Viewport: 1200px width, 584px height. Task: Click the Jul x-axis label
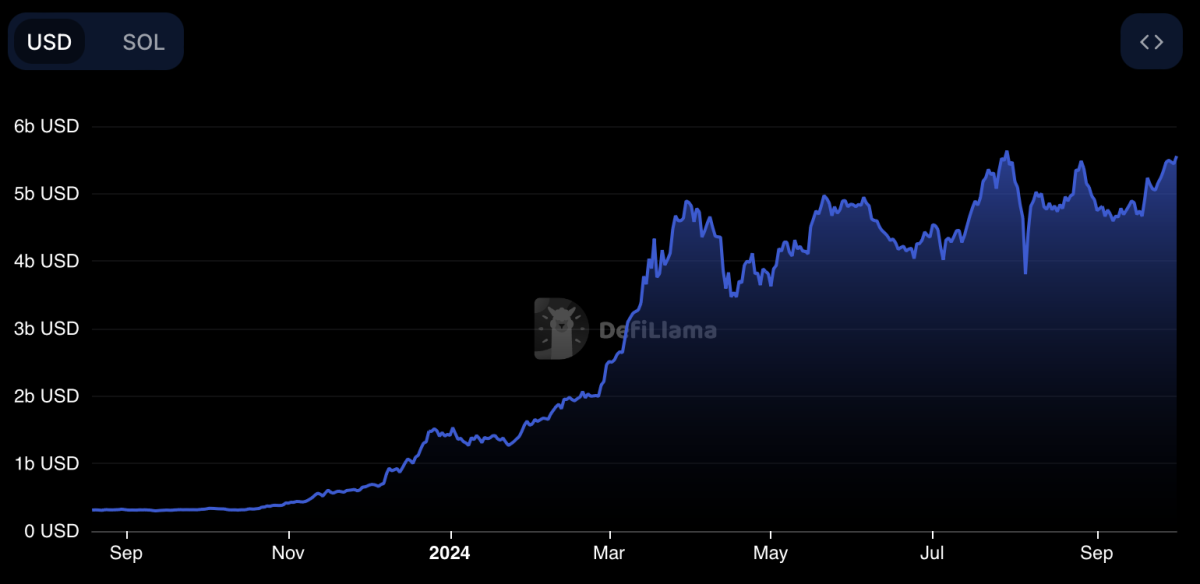pyautogui.click(x=932, y=553)
